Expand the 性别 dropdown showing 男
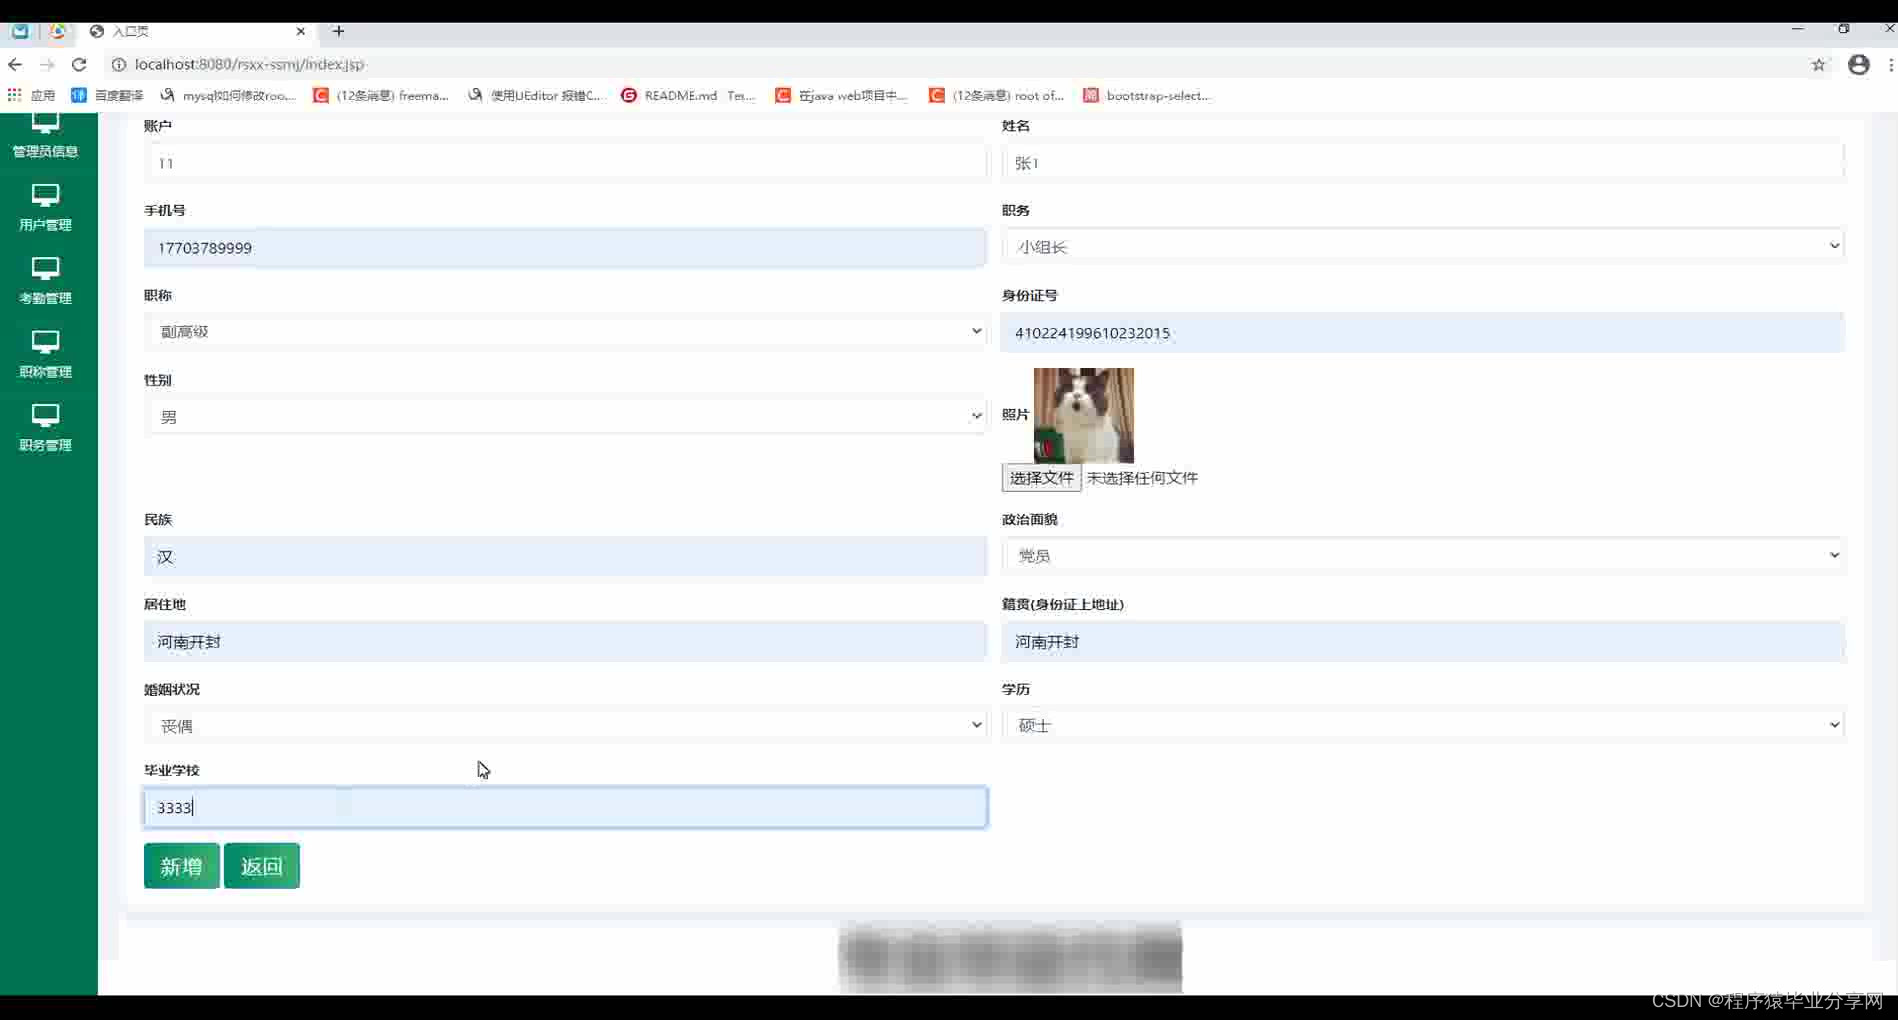This screenshot has height=1020, width=1898. coord(565,416)
